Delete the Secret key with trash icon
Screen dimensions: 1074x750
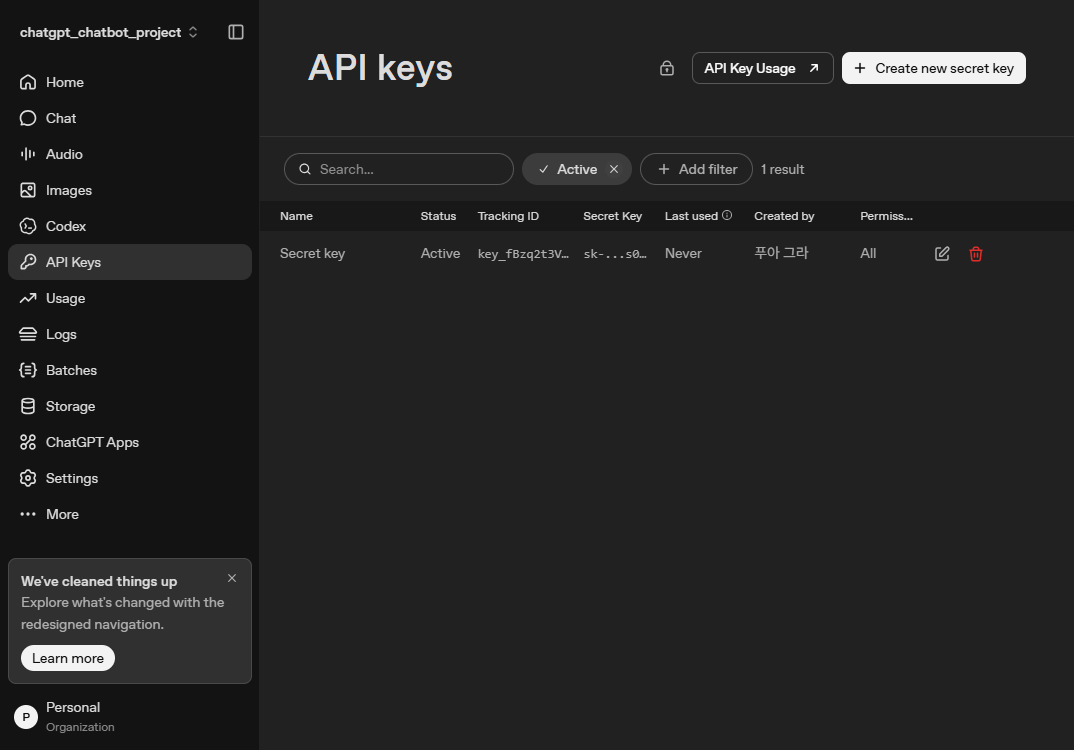[976, 254]
